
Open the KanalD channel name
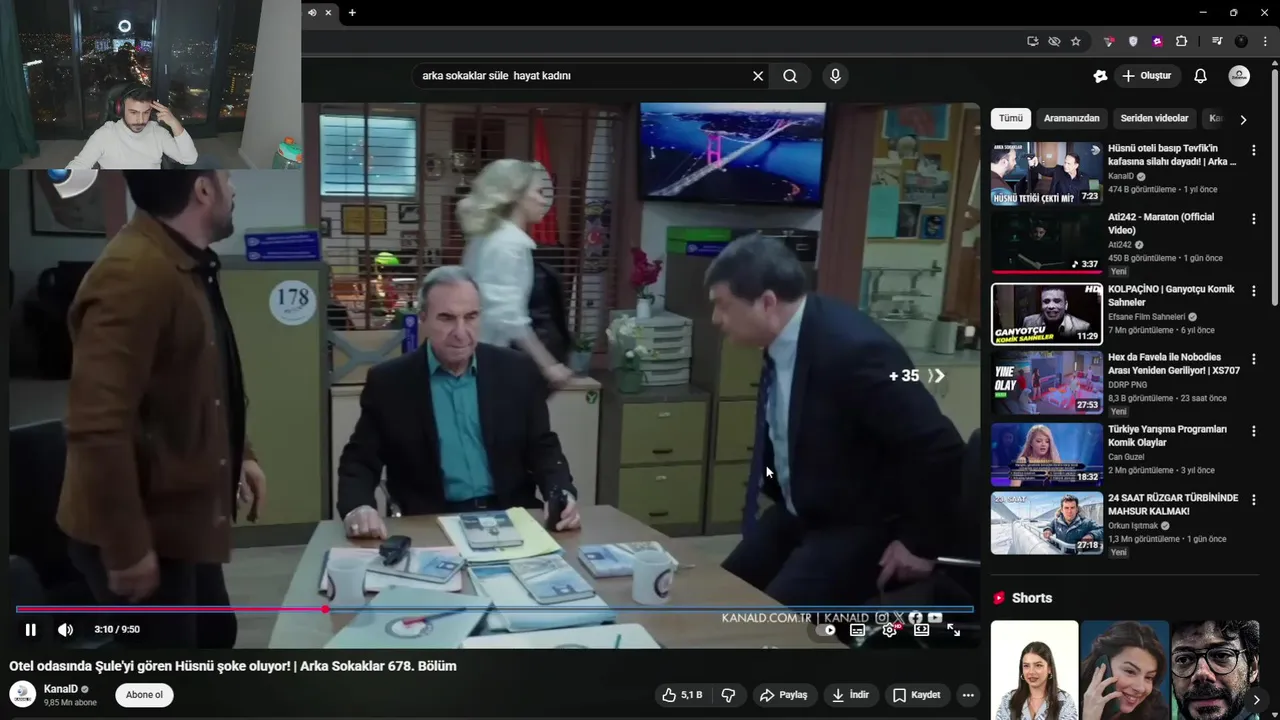click(x=61, y=689)
